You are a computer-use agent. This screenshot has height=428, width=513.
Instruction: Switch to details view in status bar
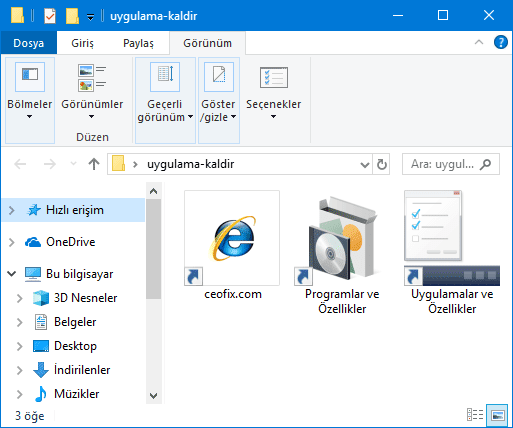[x=475, y=415]
